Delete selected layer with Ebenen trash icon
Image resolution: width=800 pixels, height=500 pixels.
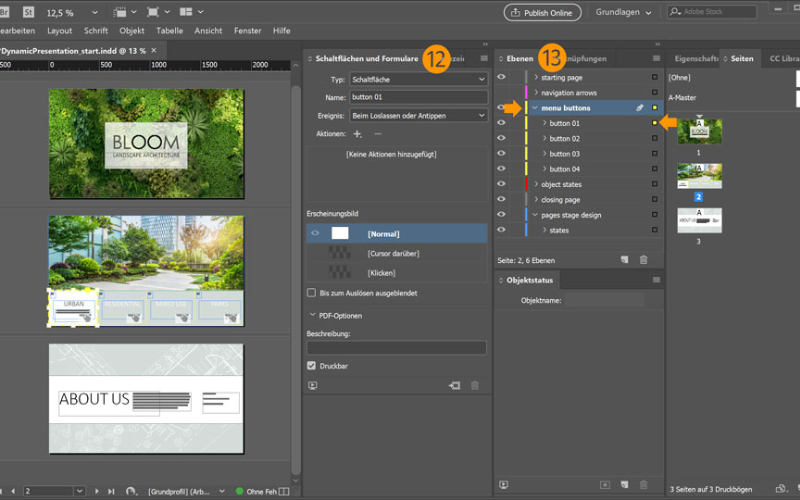tap(643, 259)
